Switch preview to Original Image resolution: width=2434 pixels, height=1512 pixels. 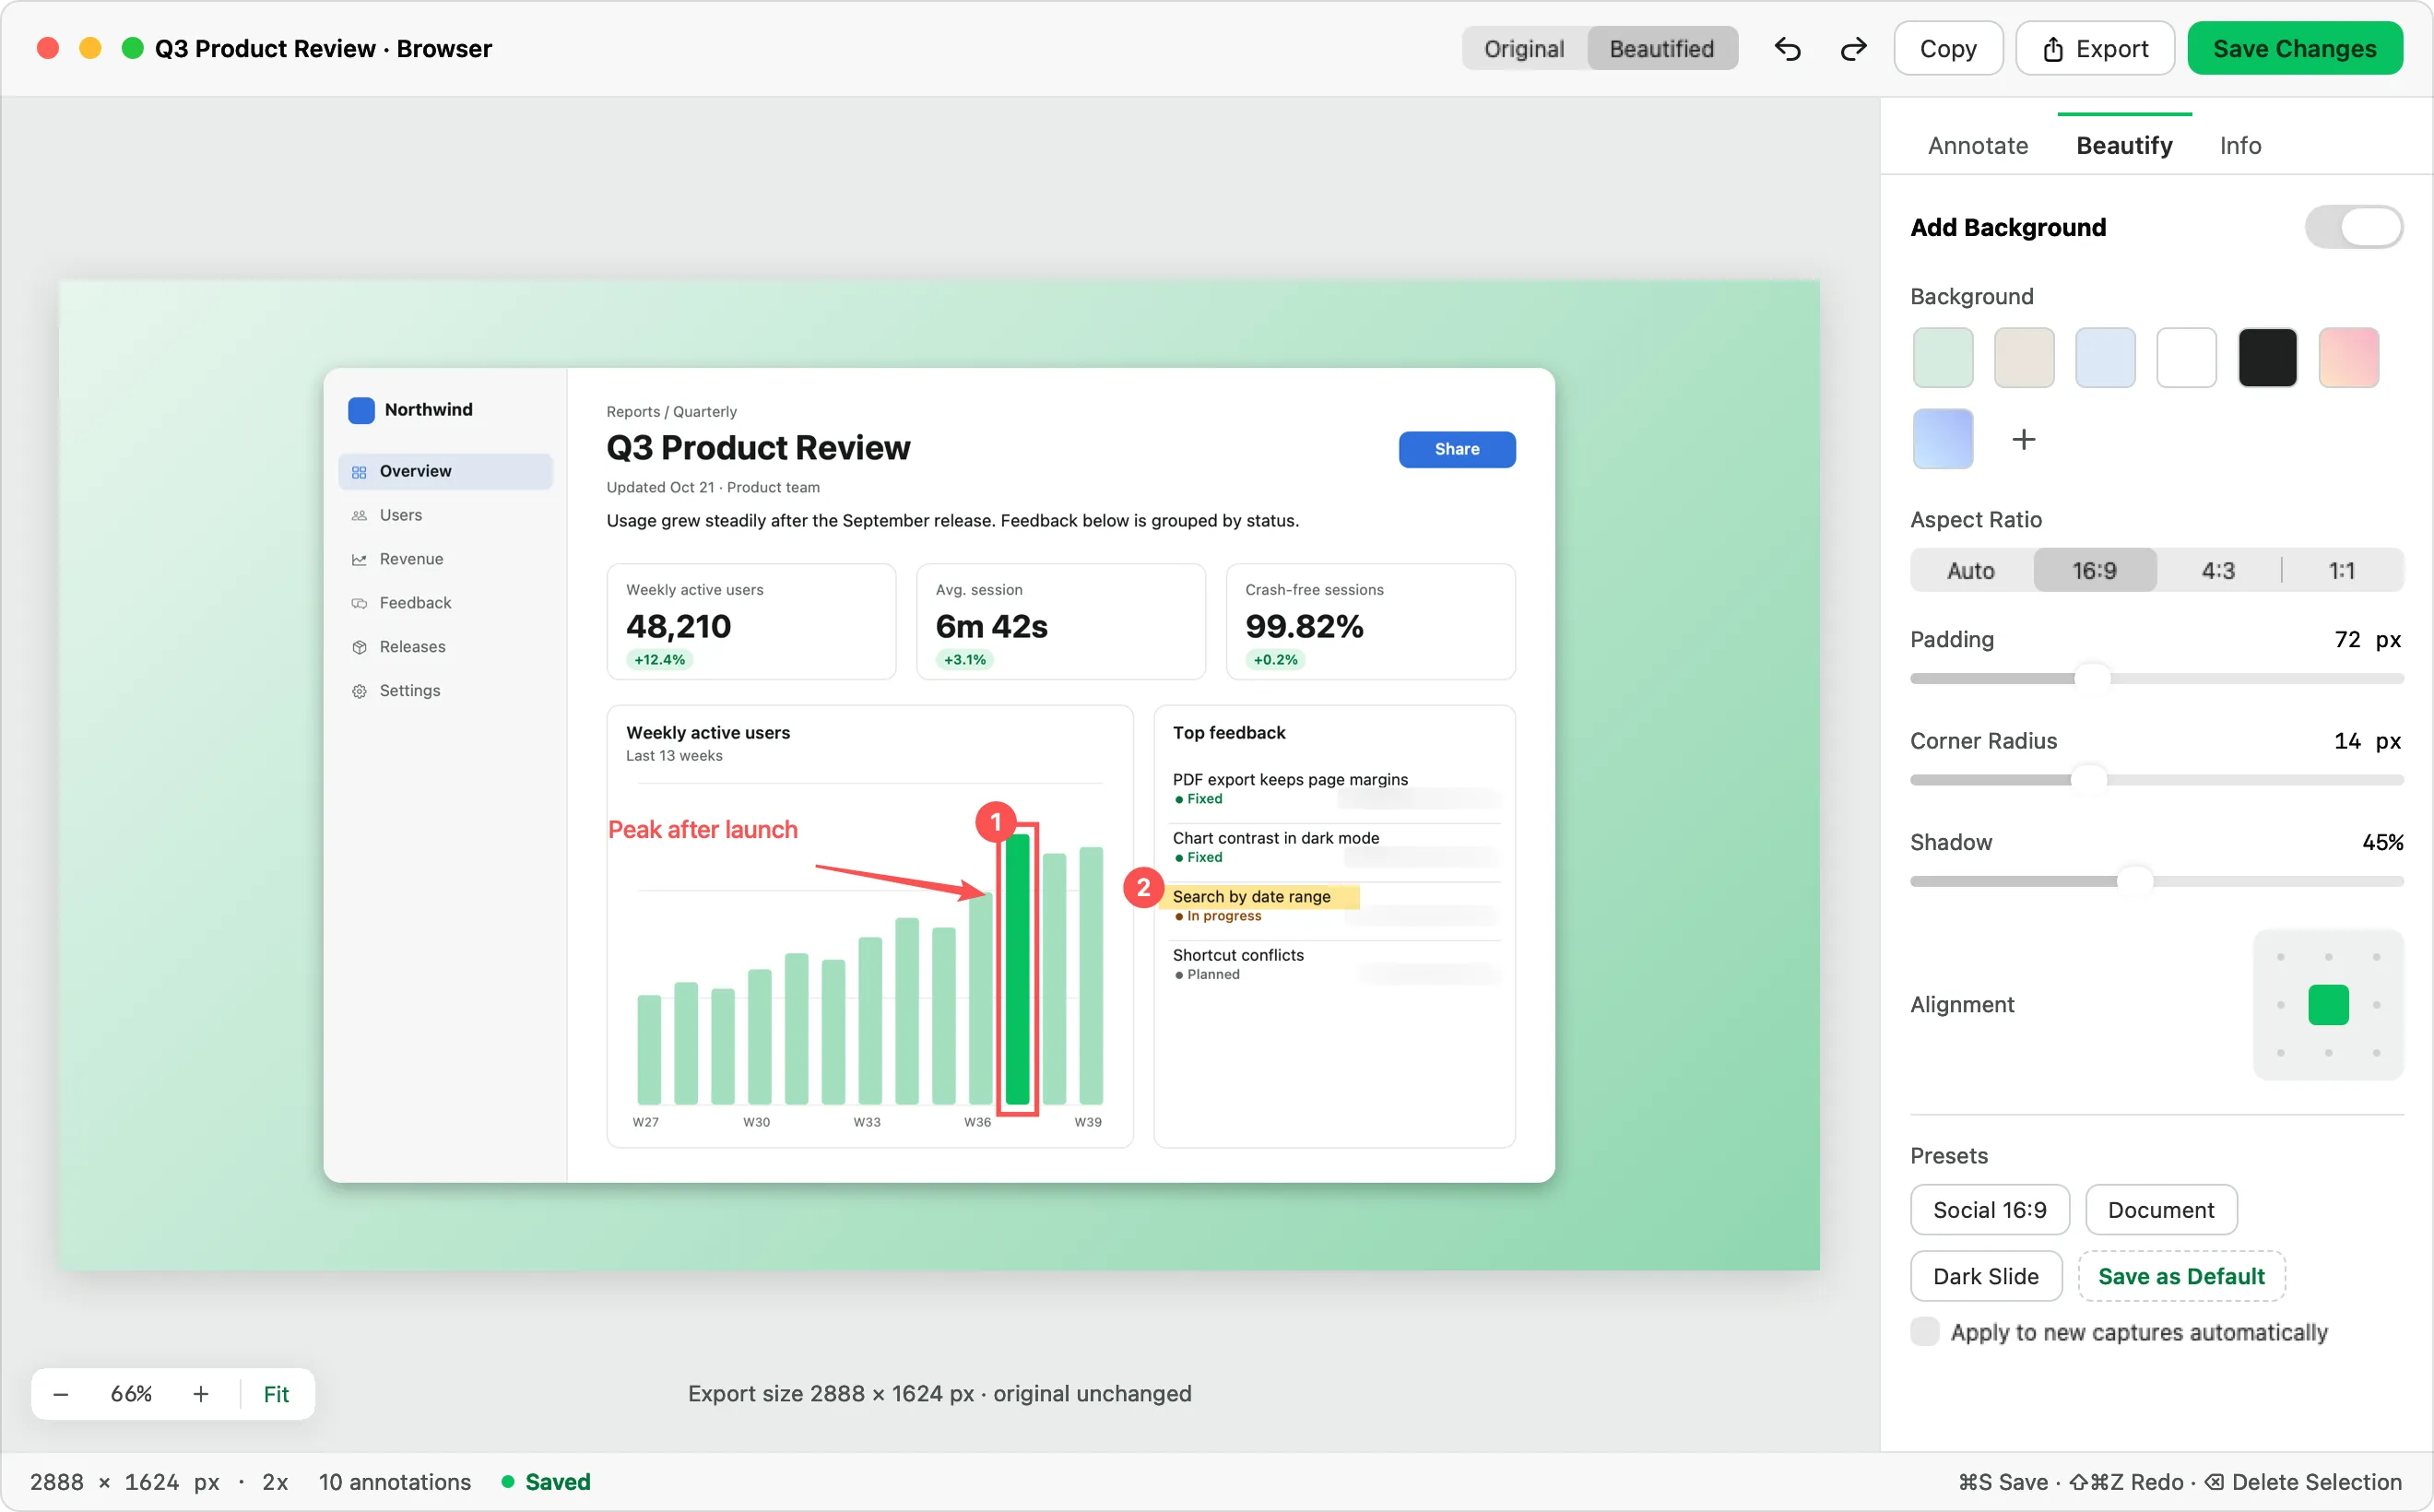(1524, 49)
